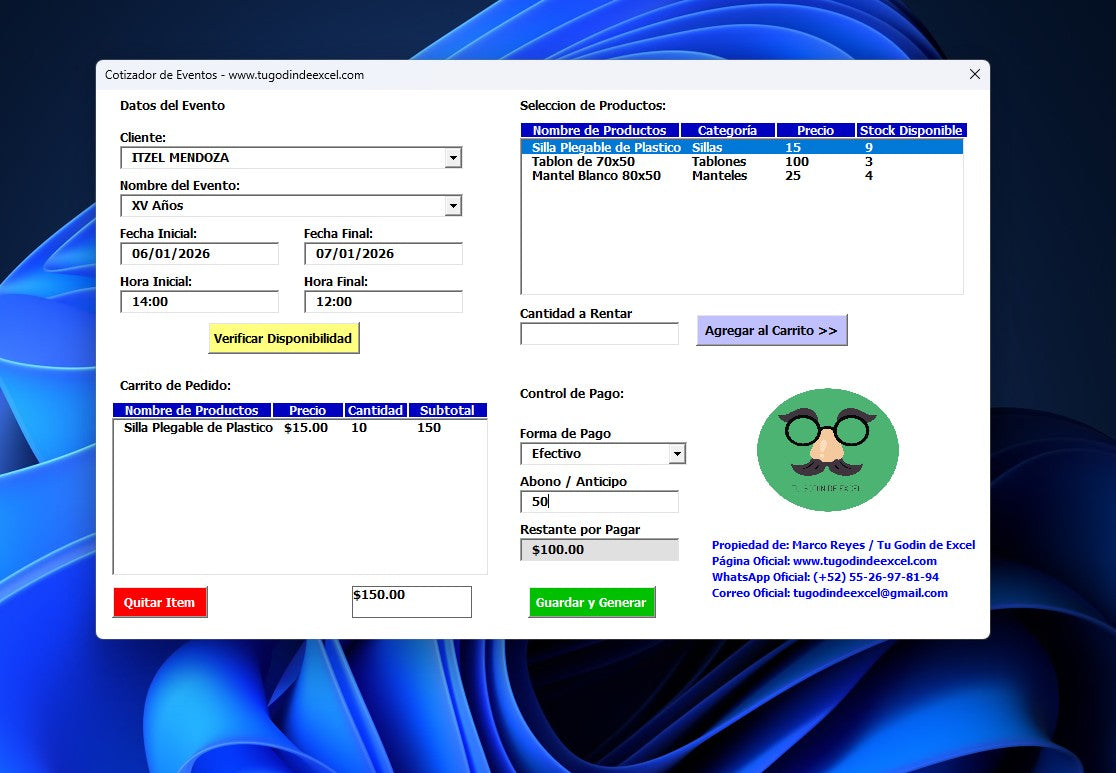Viewport: 1116px width, 773px height.
Task: Focus the Hora Final time field
Action: (383, 302)
